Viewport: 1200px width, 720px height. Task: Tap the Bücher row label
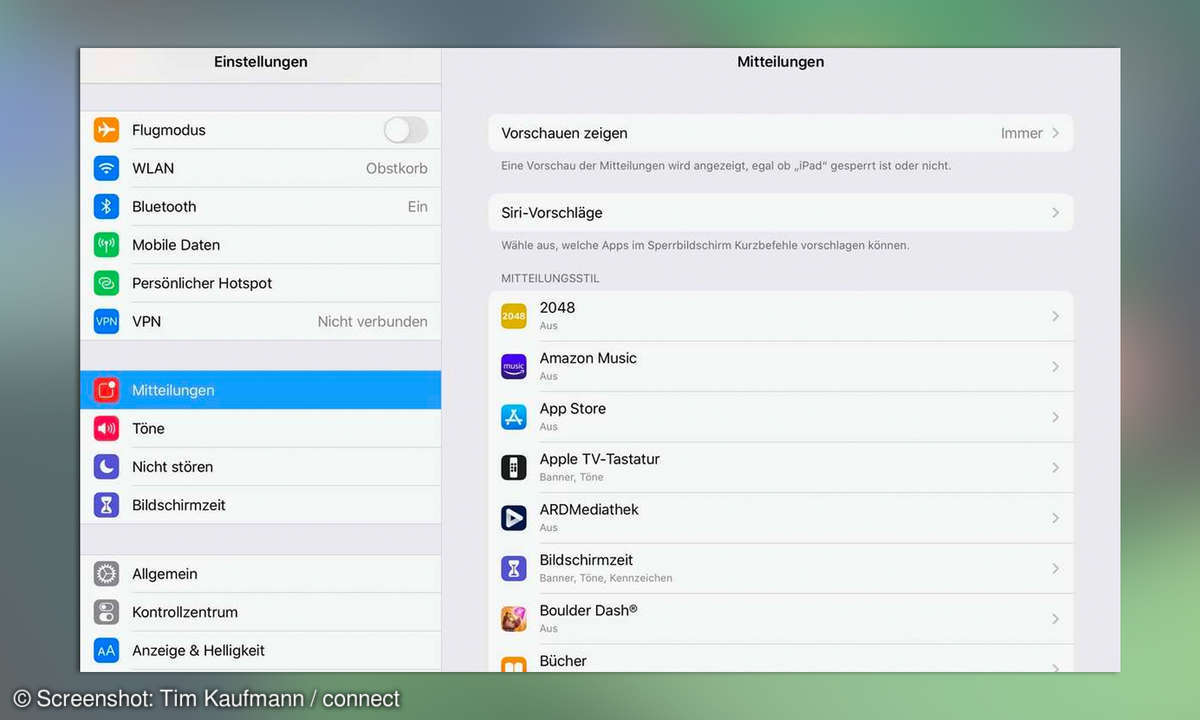click(x=563, y=661)
